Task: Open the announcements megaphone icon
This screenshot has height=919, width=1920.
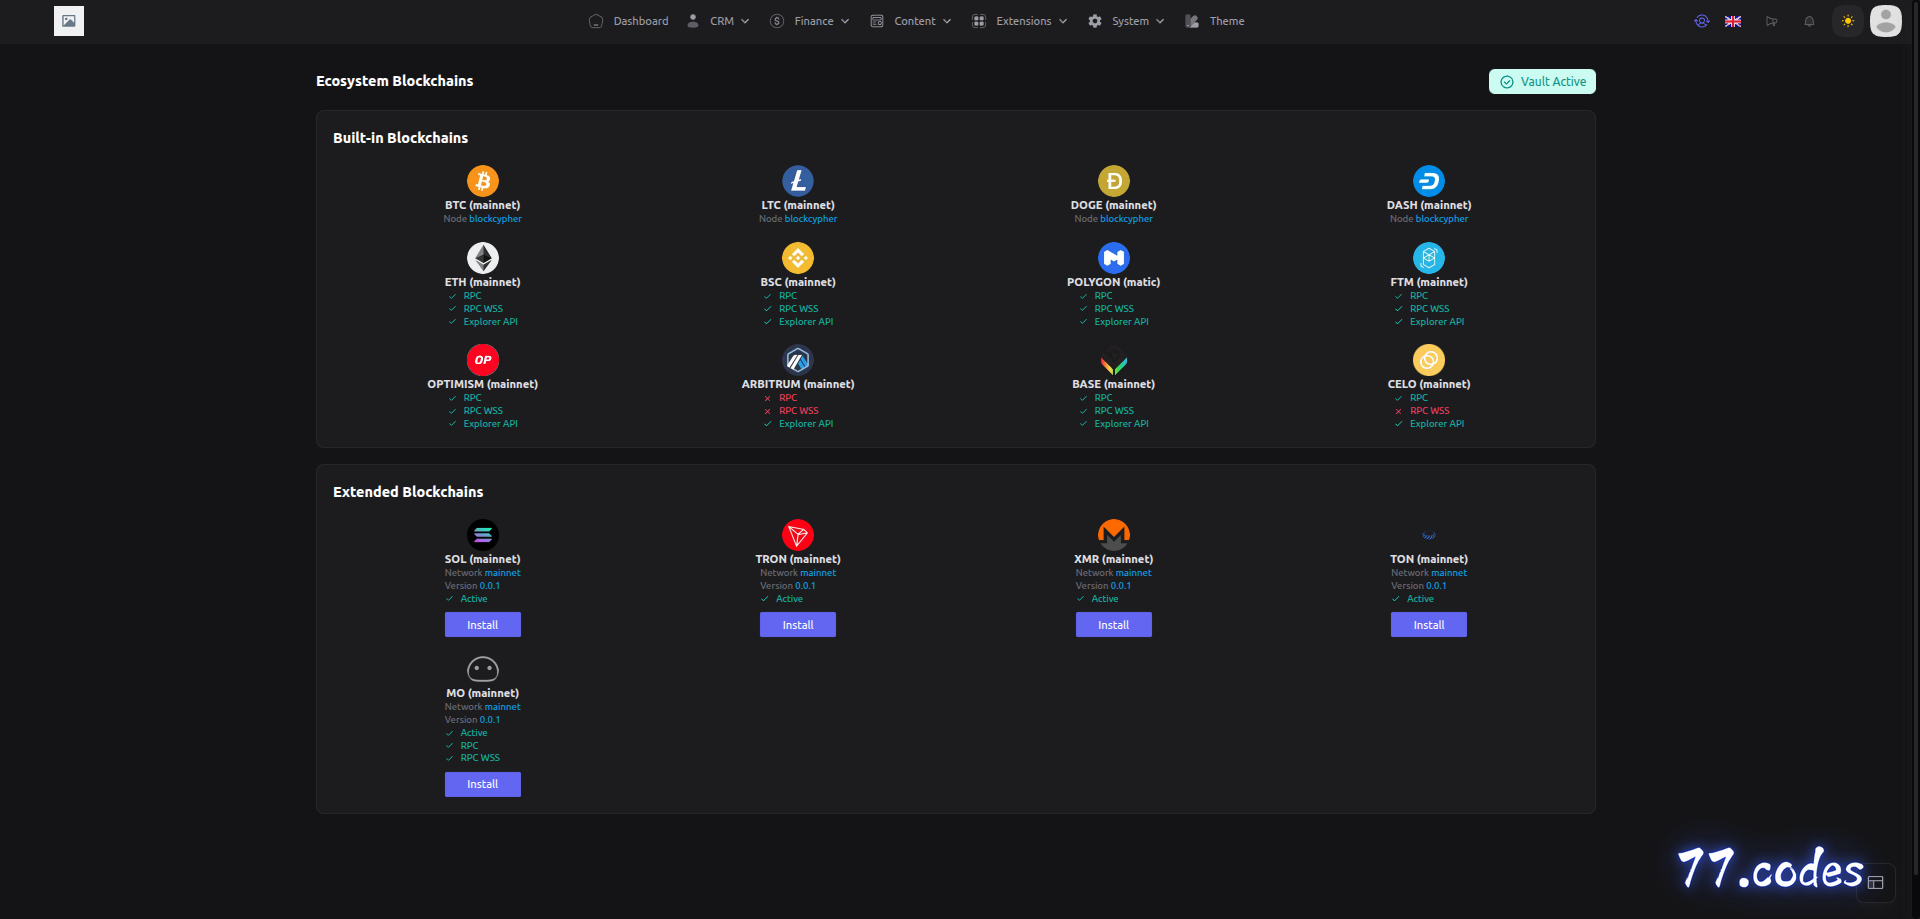Action: 1772,21
